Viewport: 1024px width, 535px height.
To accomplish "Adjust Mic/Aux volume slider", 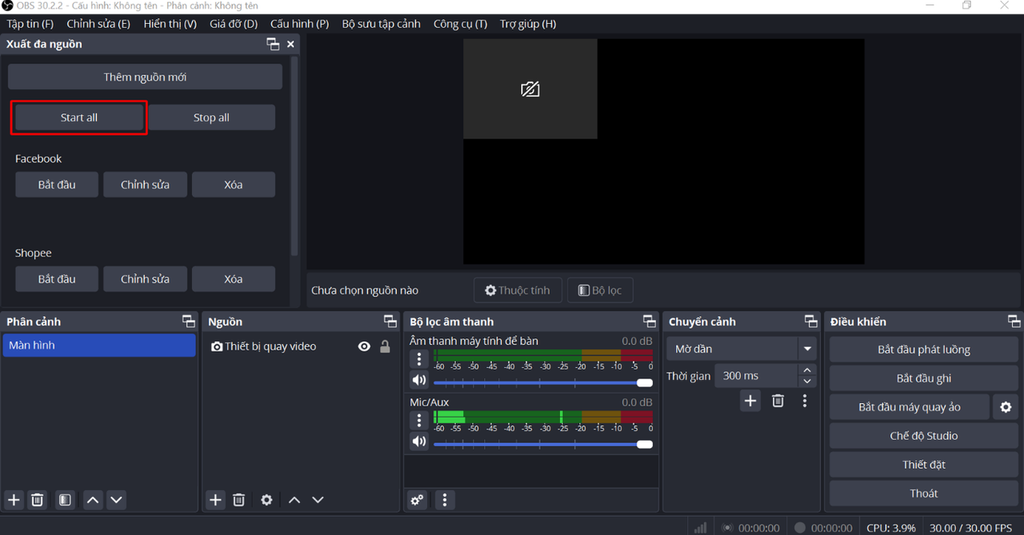I will click(543, 444).
